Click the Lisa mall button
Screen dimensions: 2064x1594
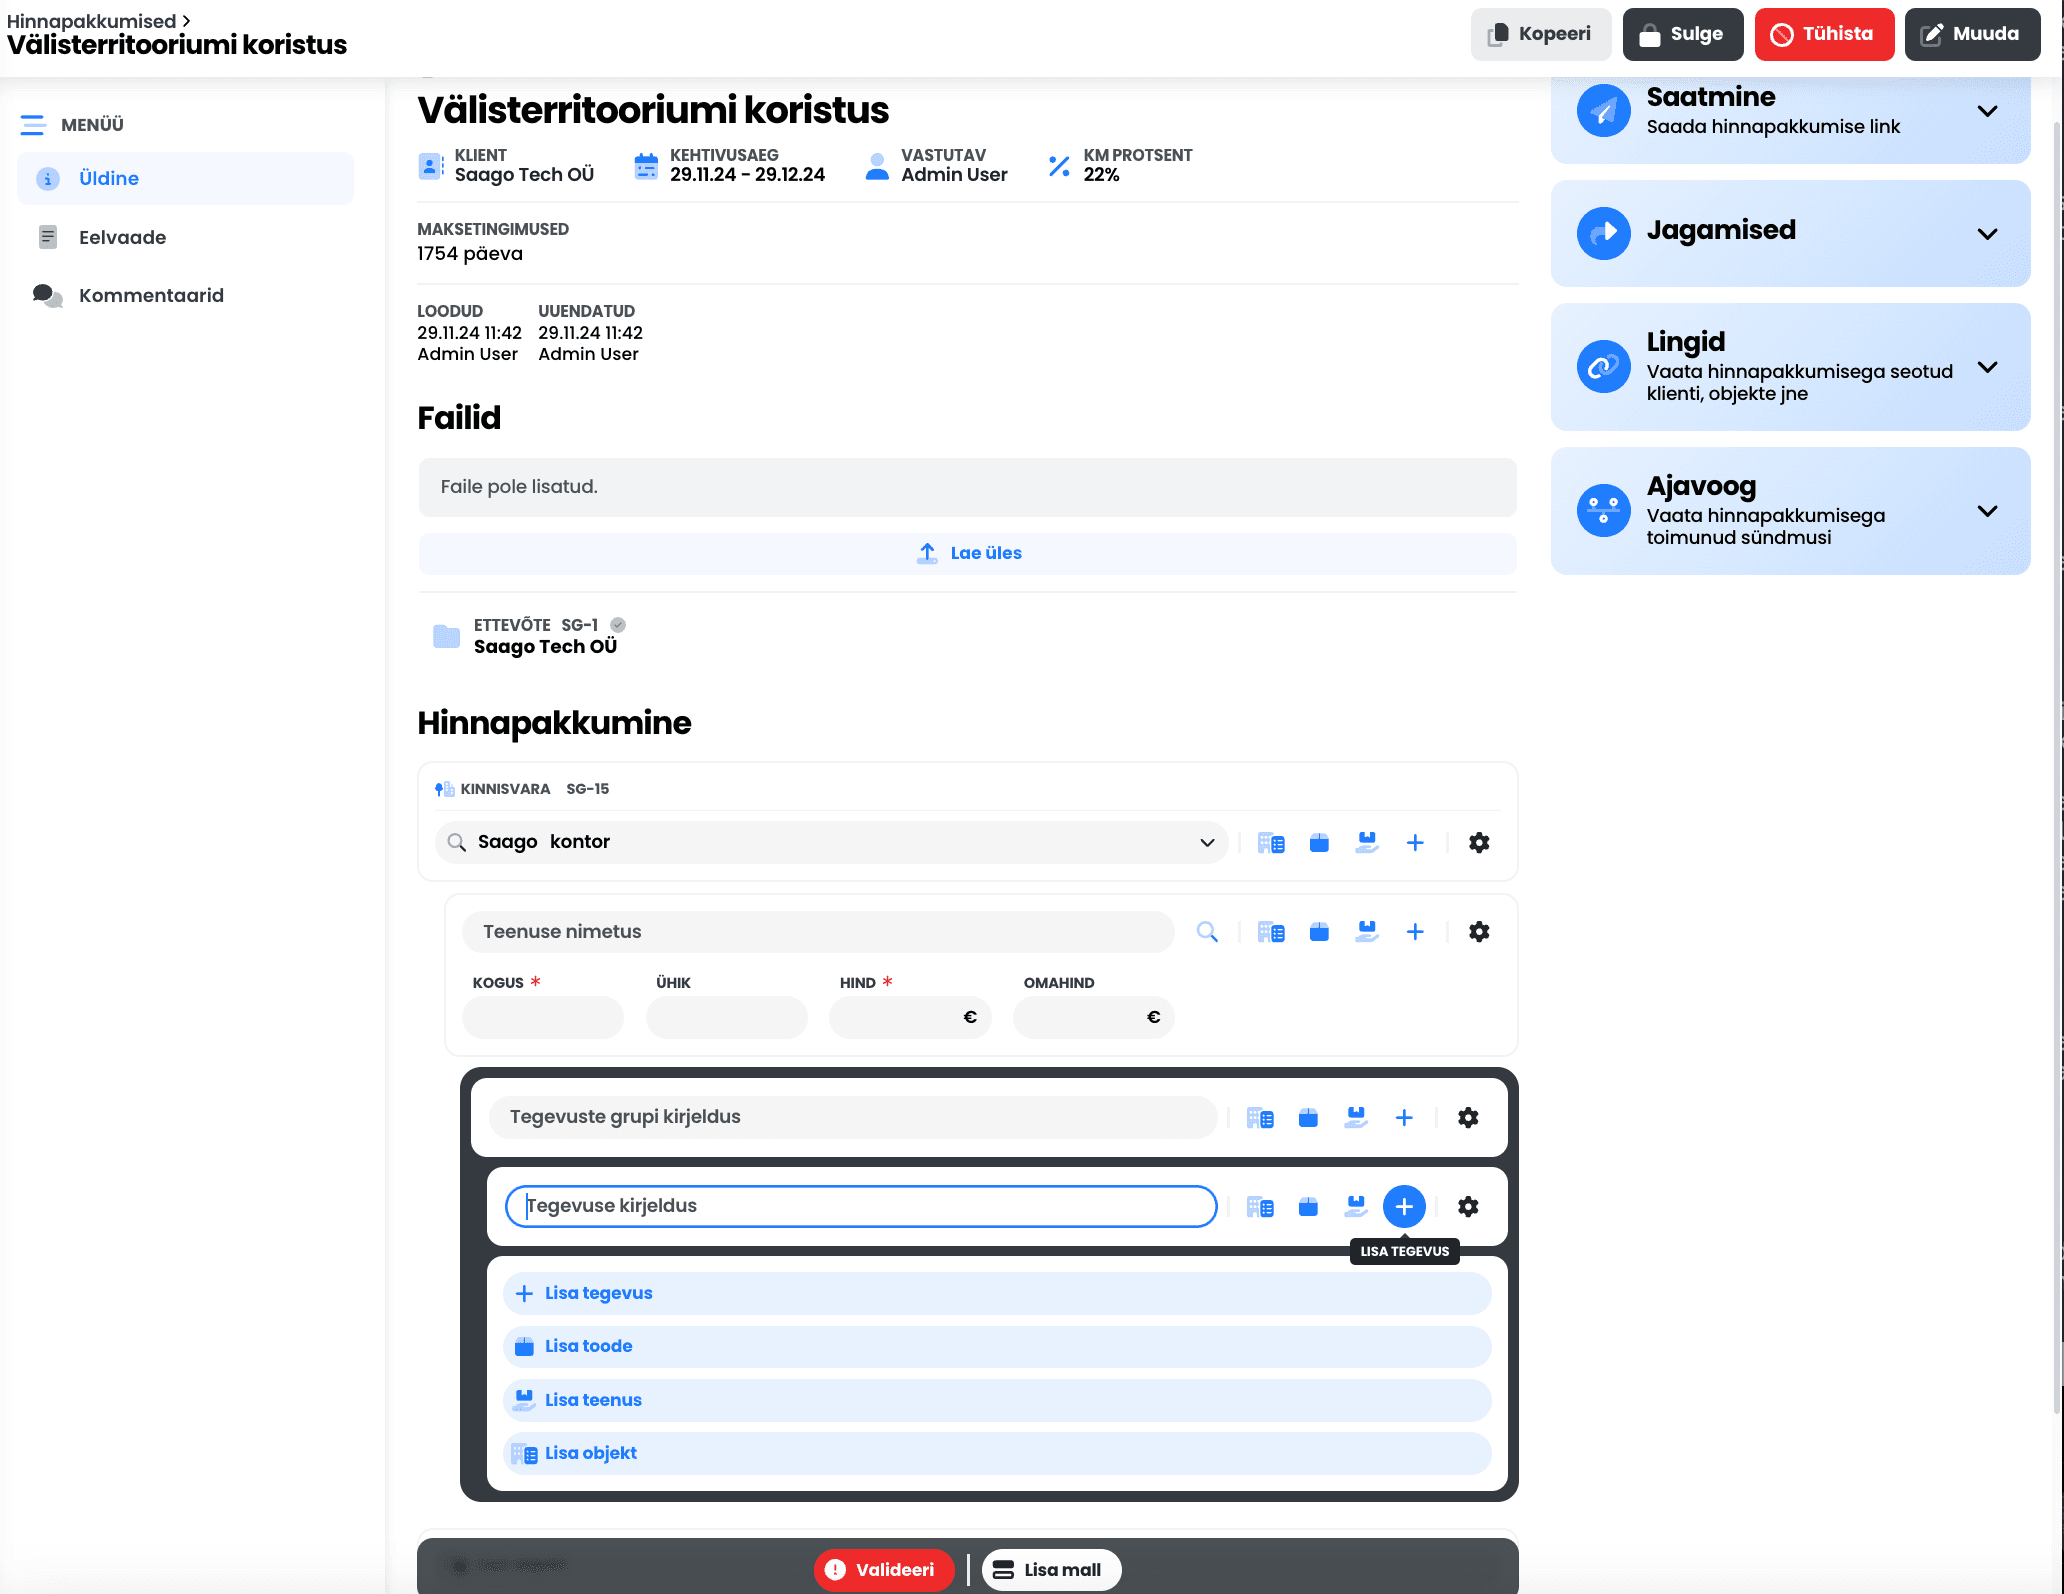(x=1051, y=1570)
